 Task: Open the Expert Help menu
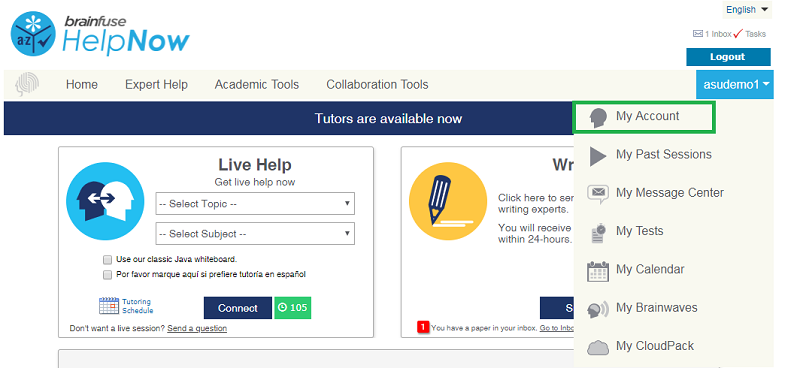[156, 85]
